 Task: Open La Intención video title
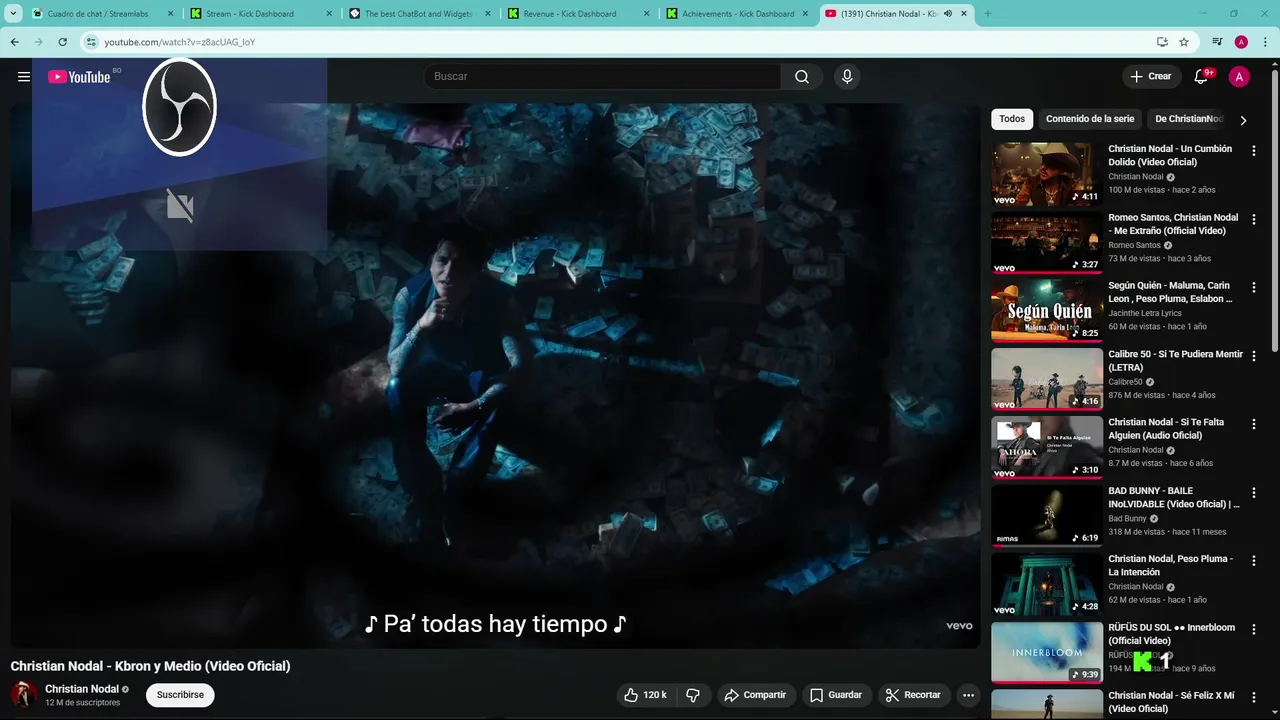(x=1171, y=566)
